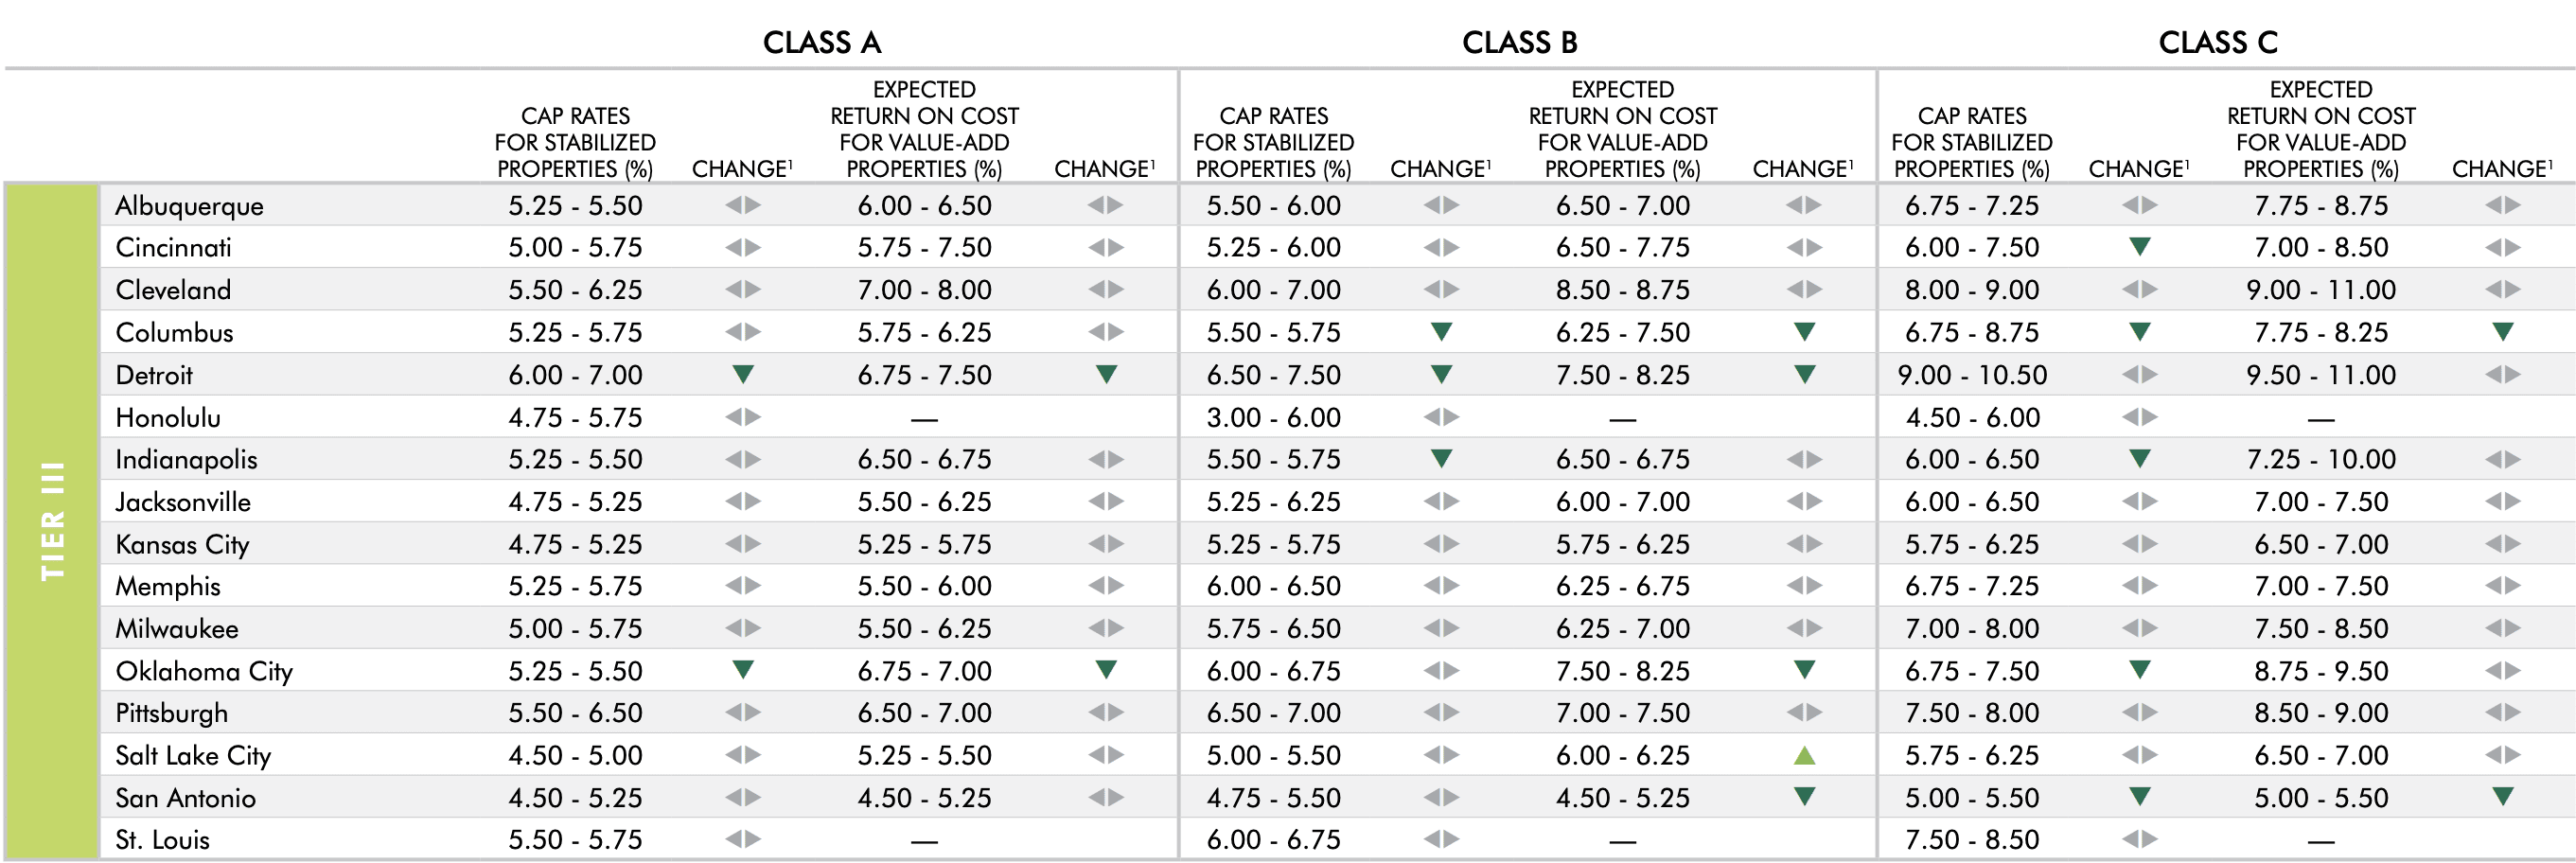Click the CLASS B header
Screen dimensions: 2576x863
(1519, 42)
